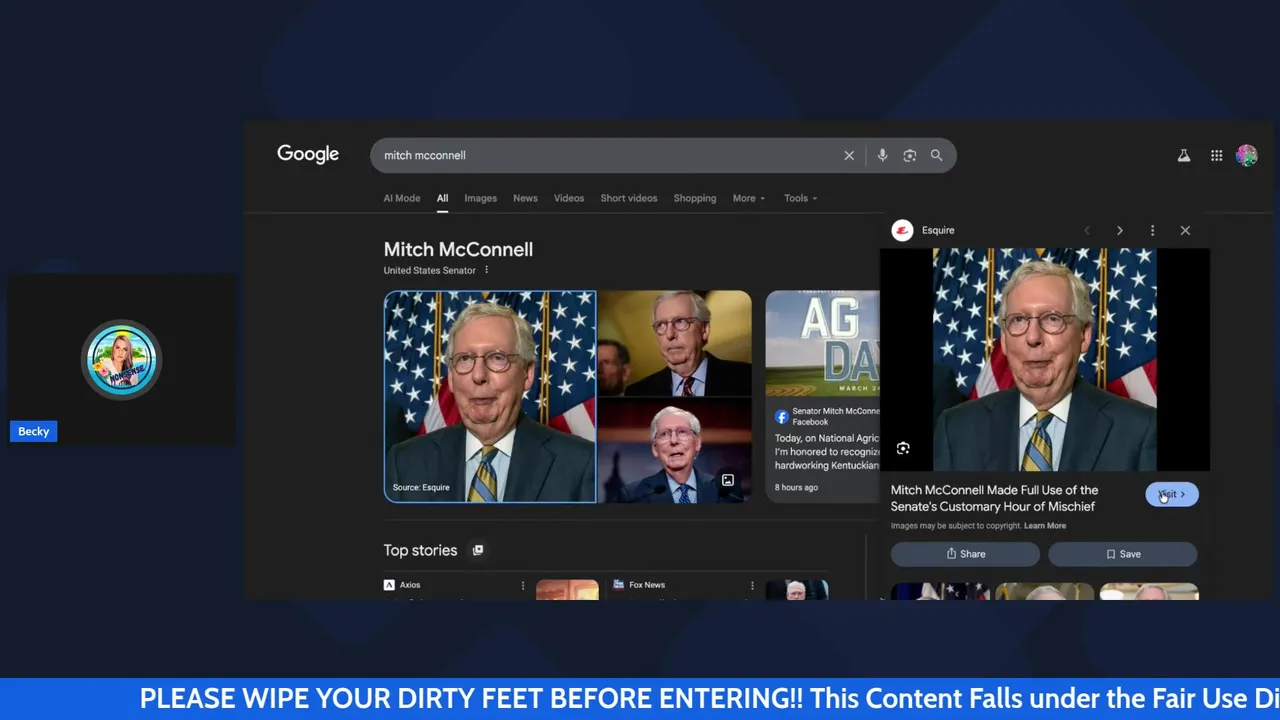Search inside image with Lens icon
Image resolution: width=1280 pixels, height=720 pixels.
coord(903,448)
